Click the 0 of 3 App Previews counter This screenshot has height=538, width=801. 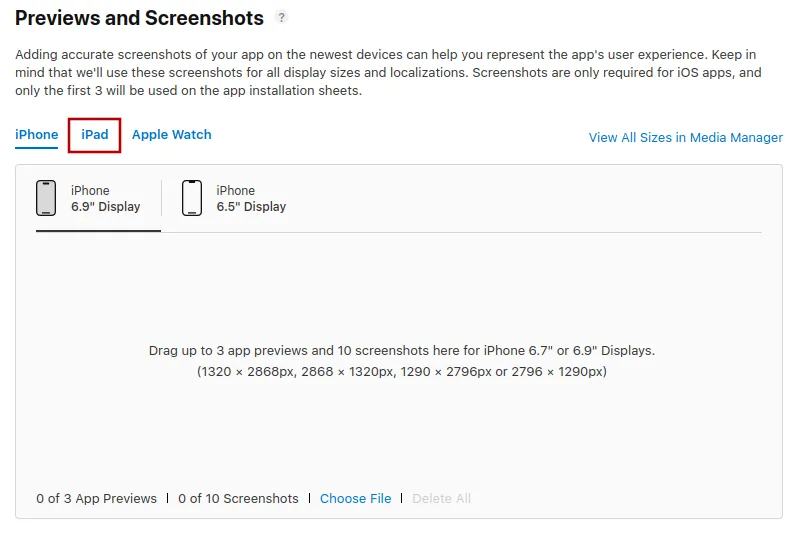click(x=96, y=498)
